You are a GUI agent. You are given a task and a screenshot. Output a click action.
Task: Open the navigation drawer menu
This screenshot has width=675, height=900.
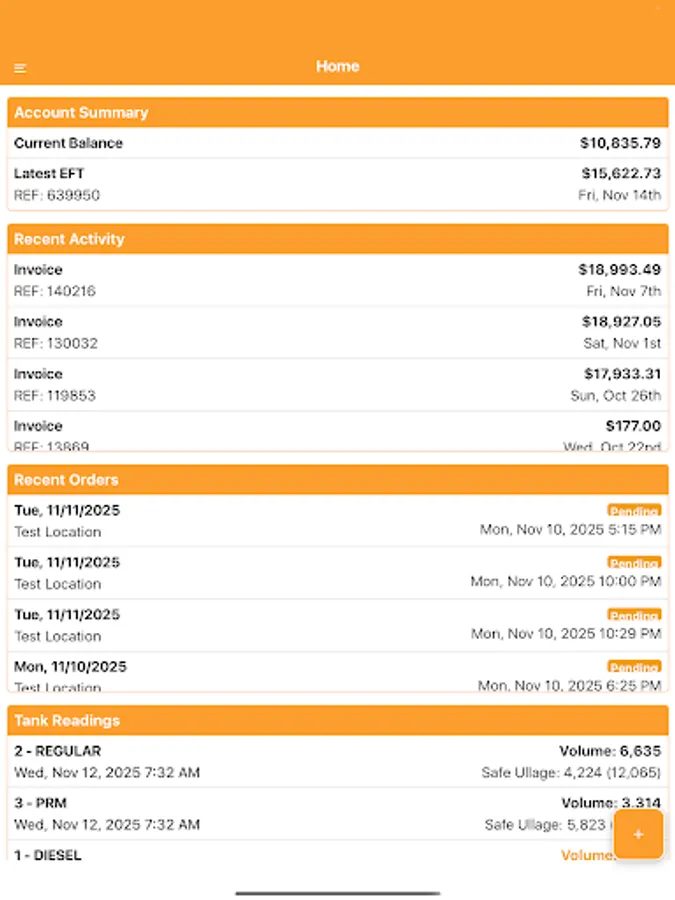coord(20,66)
